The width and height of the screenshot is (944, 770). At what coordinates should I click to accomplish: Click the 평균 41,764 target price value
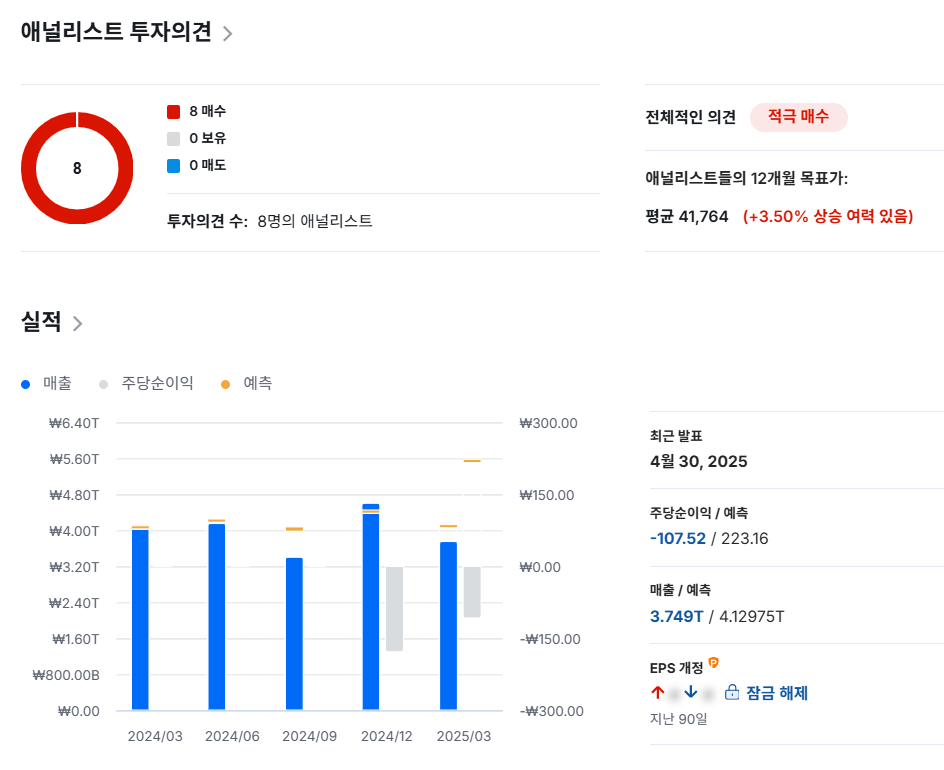pos(690,216)
